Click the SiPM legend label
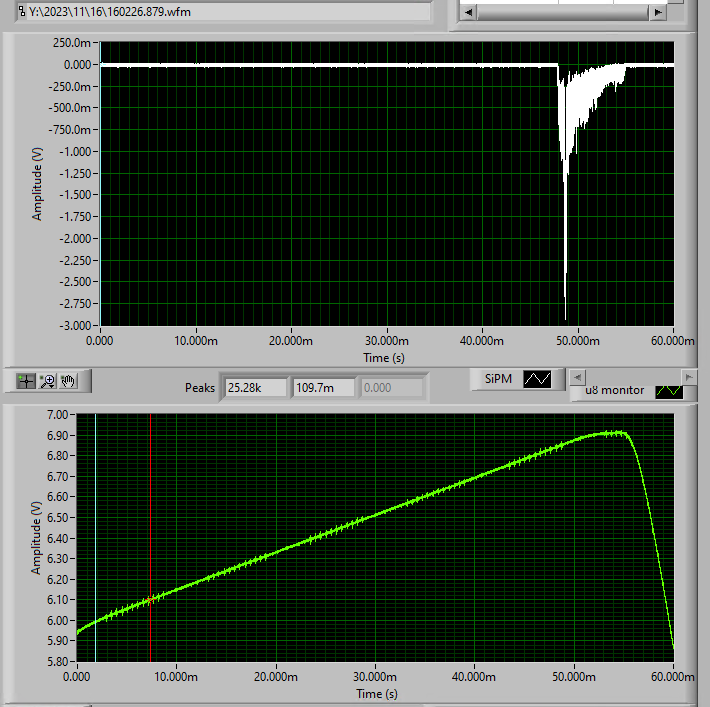The height and width of the screenshot is (707, 710). (498, 379)
